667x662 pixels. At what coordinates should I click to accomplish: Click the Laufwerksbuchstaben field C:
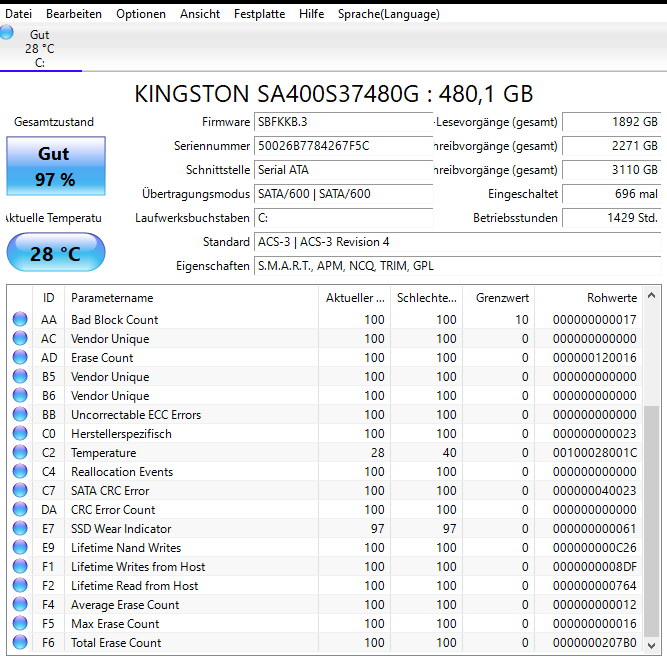pyautogui.click(x=343, y=218)
